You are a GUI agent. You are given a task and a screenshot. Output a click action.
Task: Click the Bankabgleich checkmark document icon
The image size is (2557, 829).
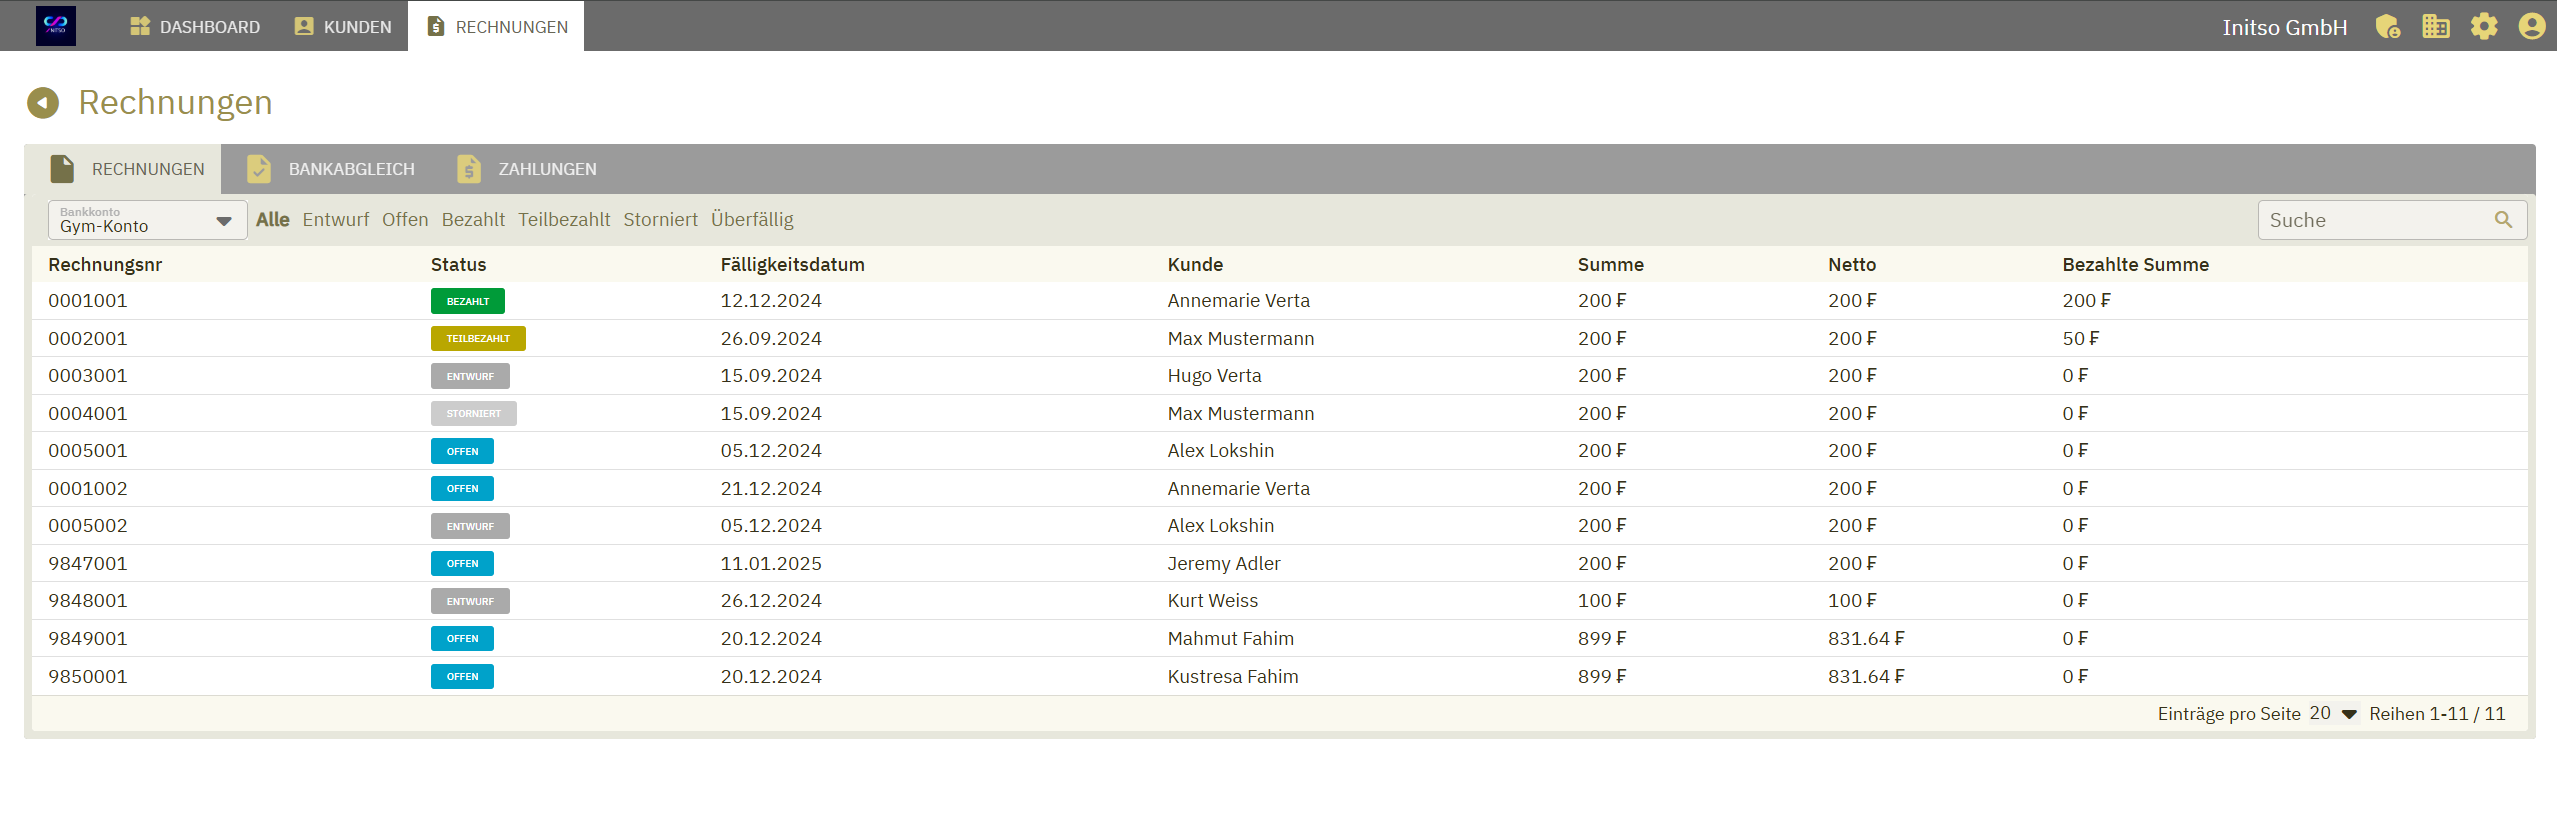[x=259, y=169]
